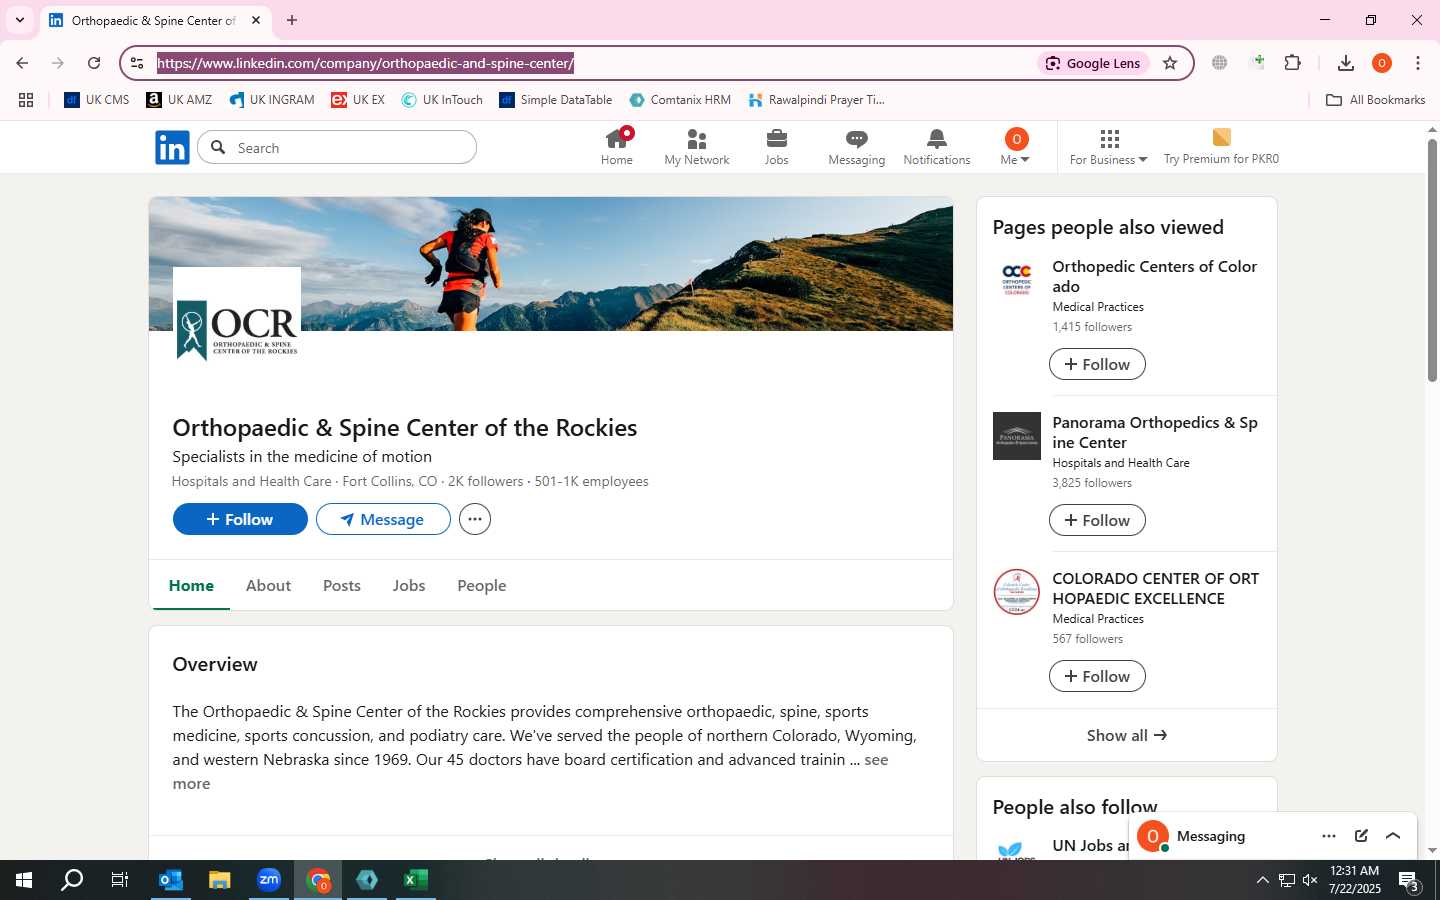
Task: Open the Notifications bell icon
Action: (937, 147)
